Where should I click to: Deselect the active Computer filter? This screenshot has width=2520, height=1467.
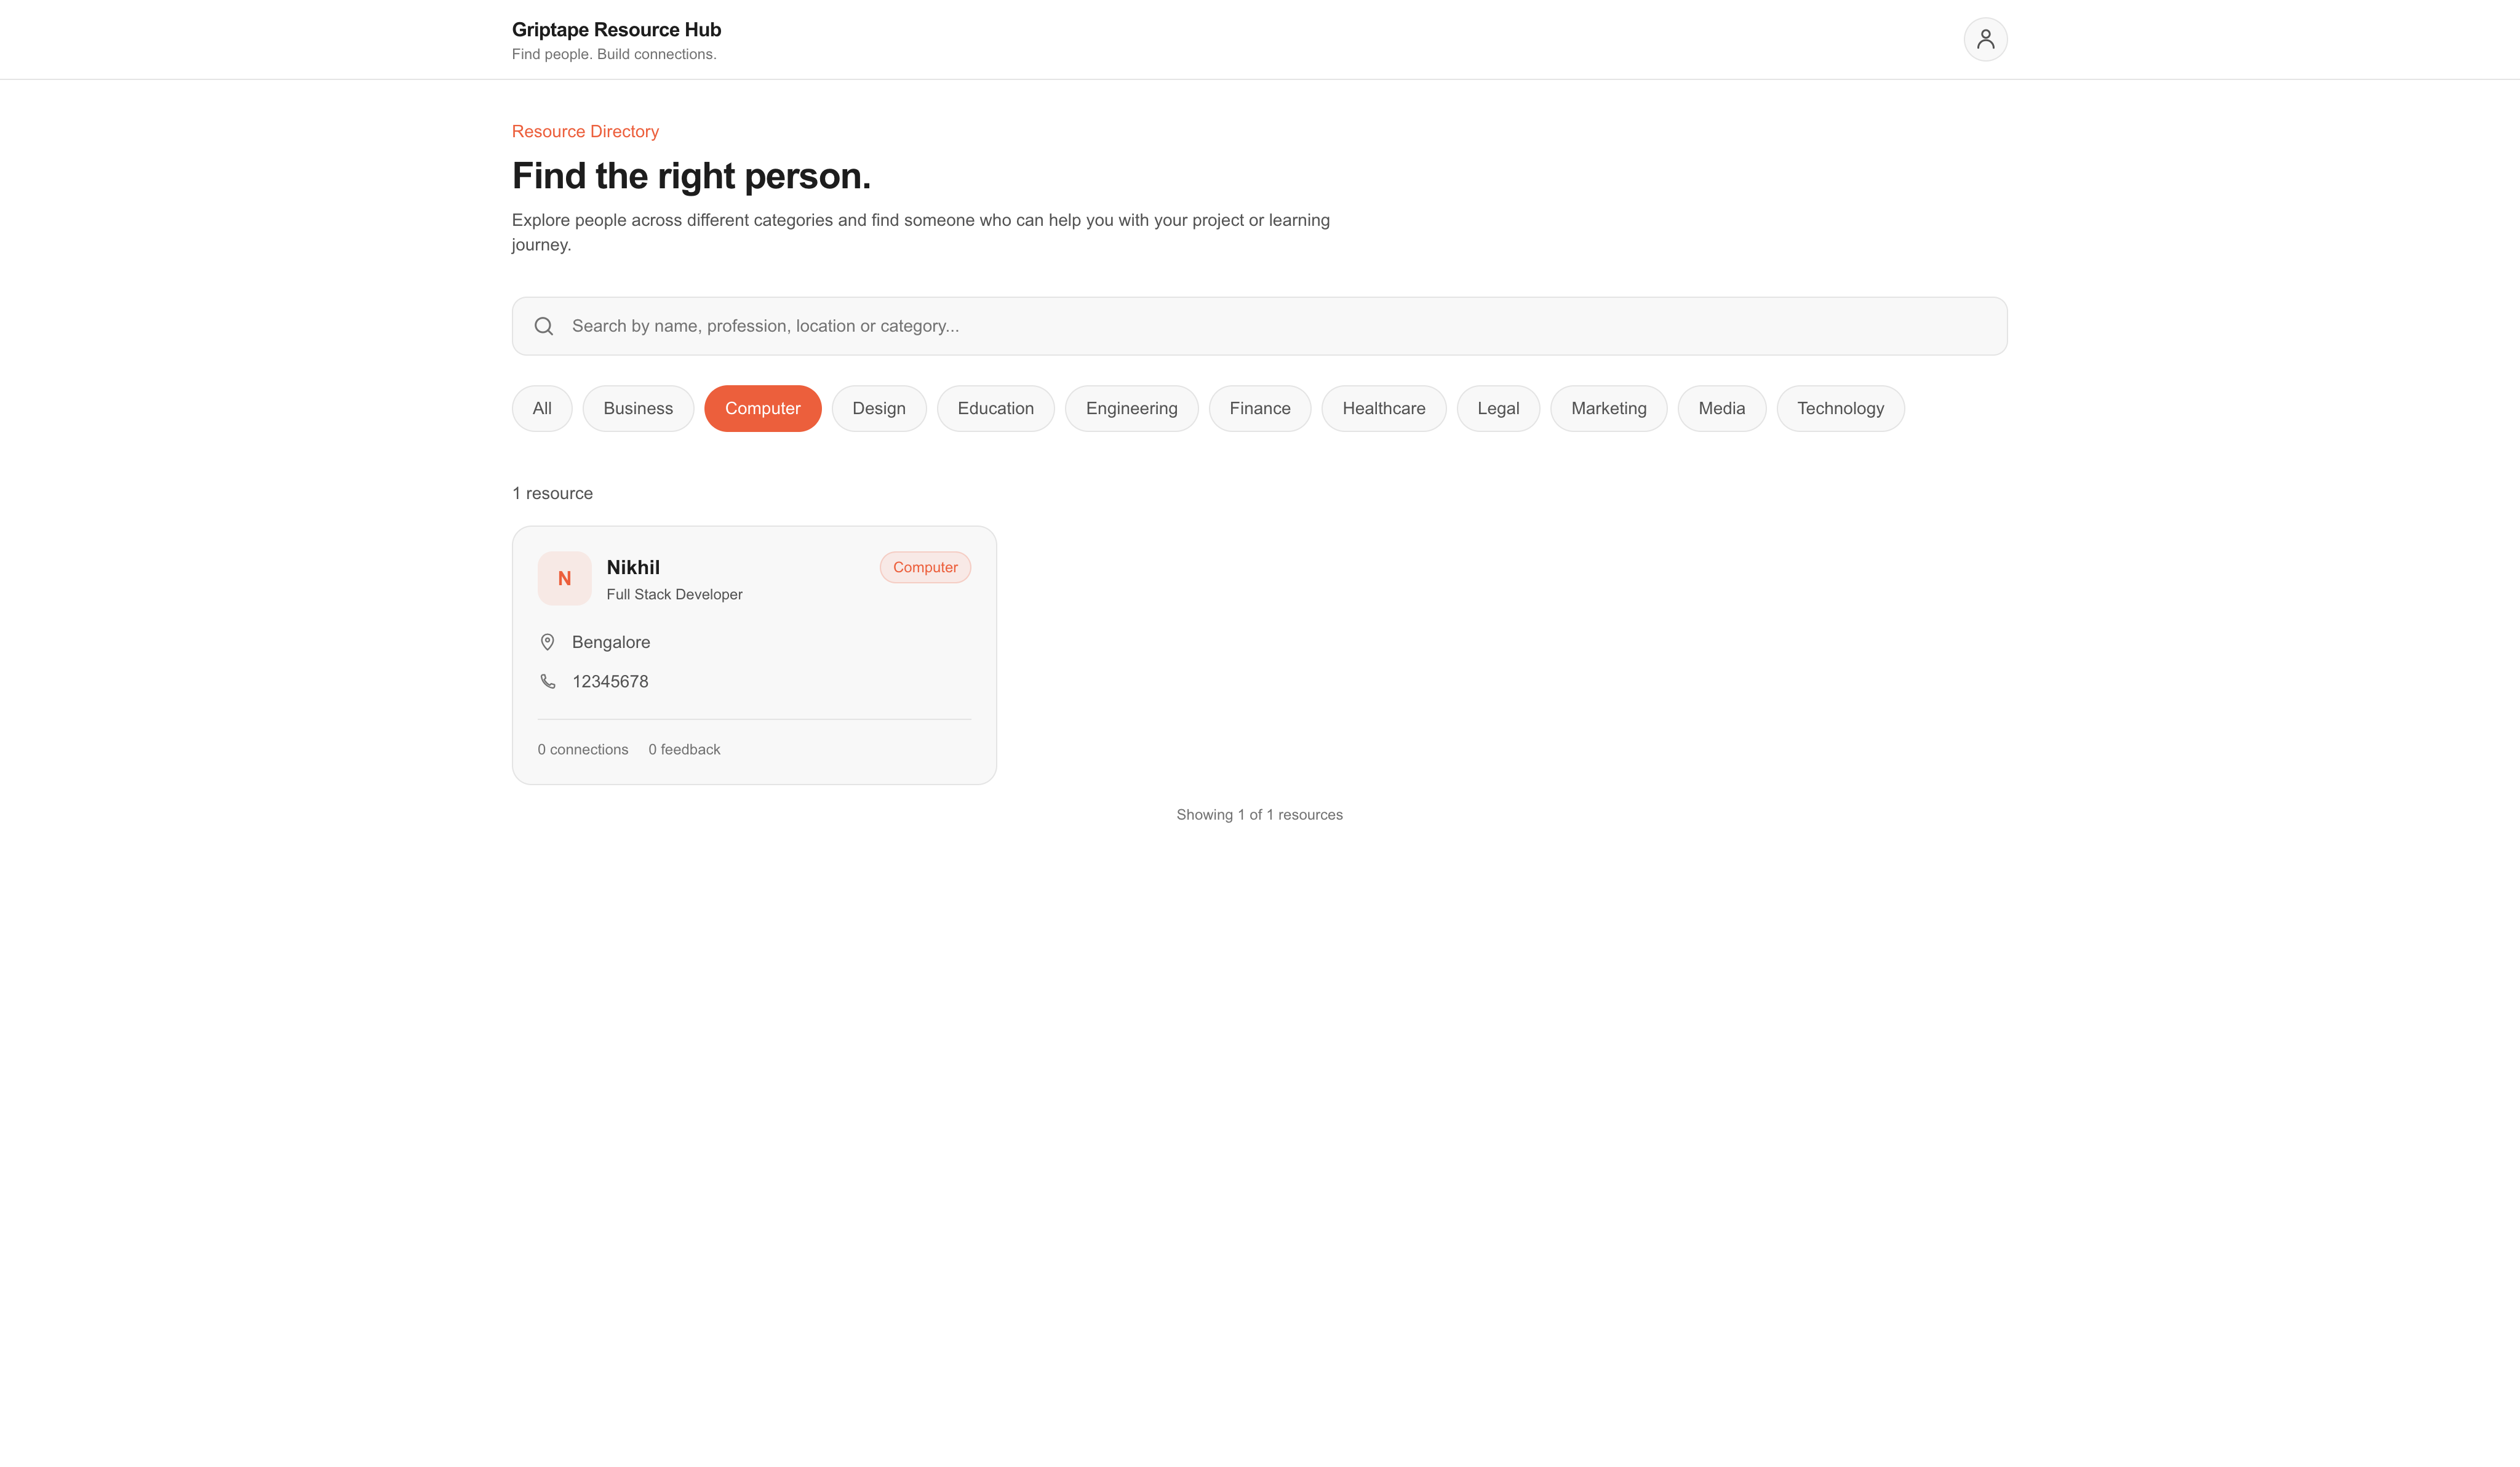point(763,408)
